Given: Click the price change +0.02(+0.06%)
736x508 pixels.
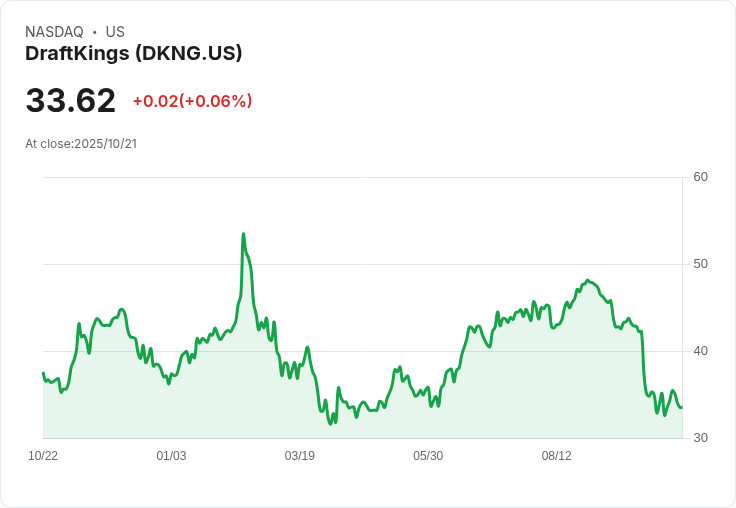Looking at the screenshot, I should [192, 101].
